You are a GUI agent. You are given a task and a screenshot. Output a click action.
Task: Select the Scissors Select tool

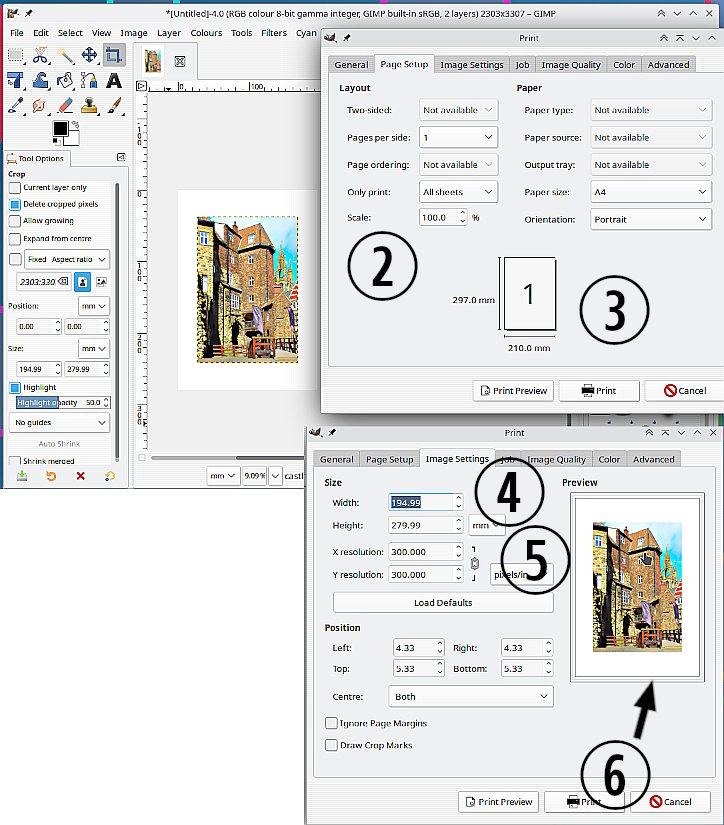pyautogui.click(x=41, y=55)
